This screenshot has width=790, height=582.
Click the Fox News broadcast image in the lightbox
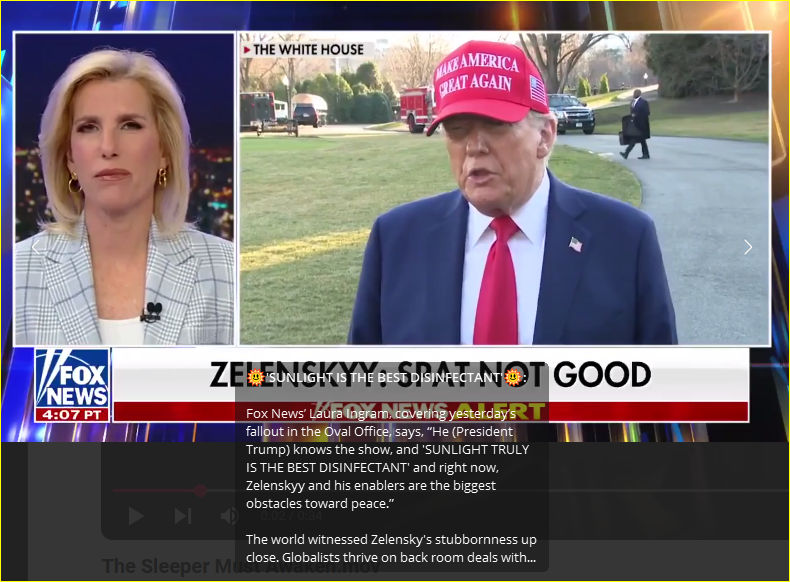point(395,222)
